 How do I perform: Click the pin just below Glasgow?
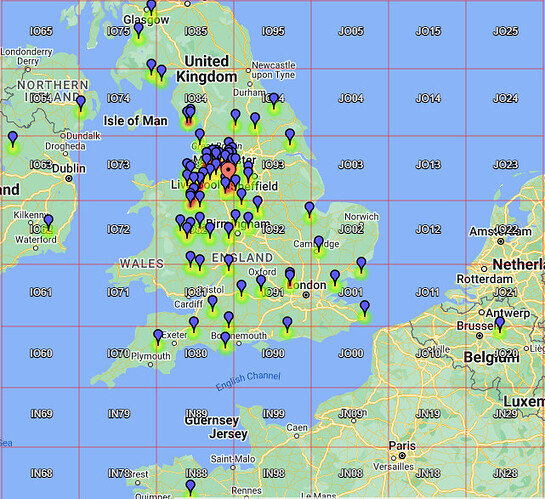tap(139, 30)
